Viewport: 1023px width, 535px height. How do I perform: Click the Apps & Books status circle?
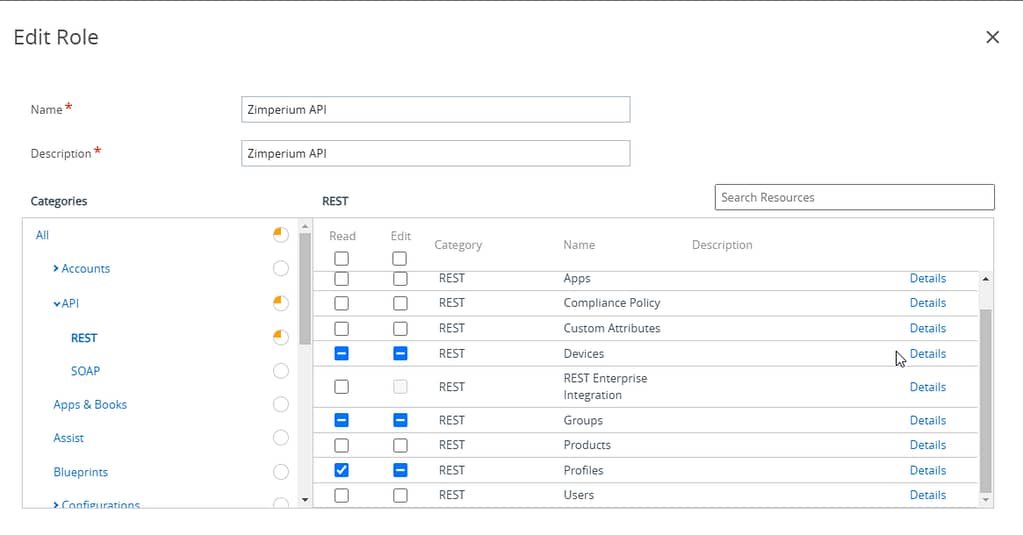click(x=281, y=404)
